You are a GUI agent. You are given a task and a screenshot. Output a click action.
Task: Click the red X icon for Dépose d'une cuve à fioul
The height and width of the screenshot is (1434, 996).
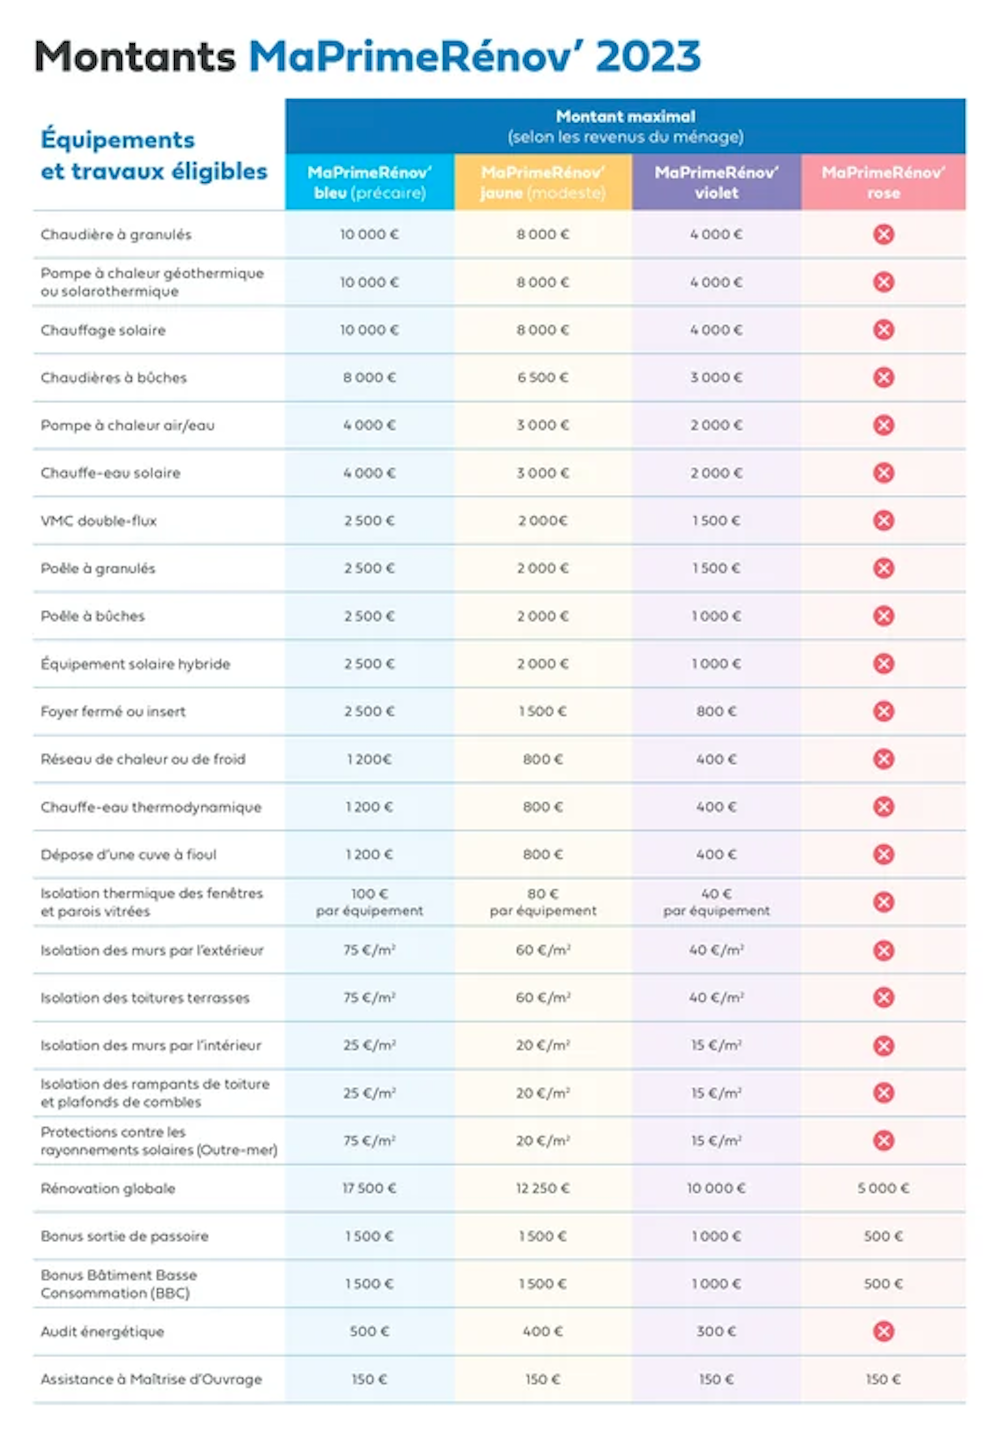(x=883, y=854)
